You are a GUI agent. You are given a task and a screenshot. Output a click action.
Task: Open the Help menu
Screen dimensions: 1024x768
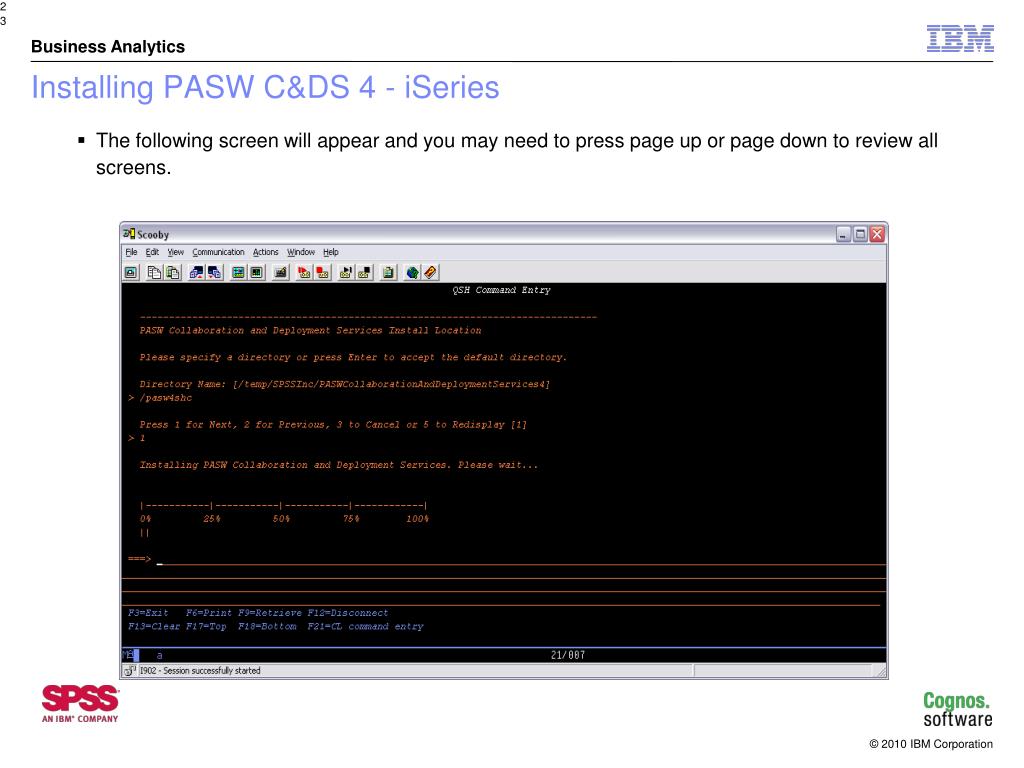click(331, 252)
